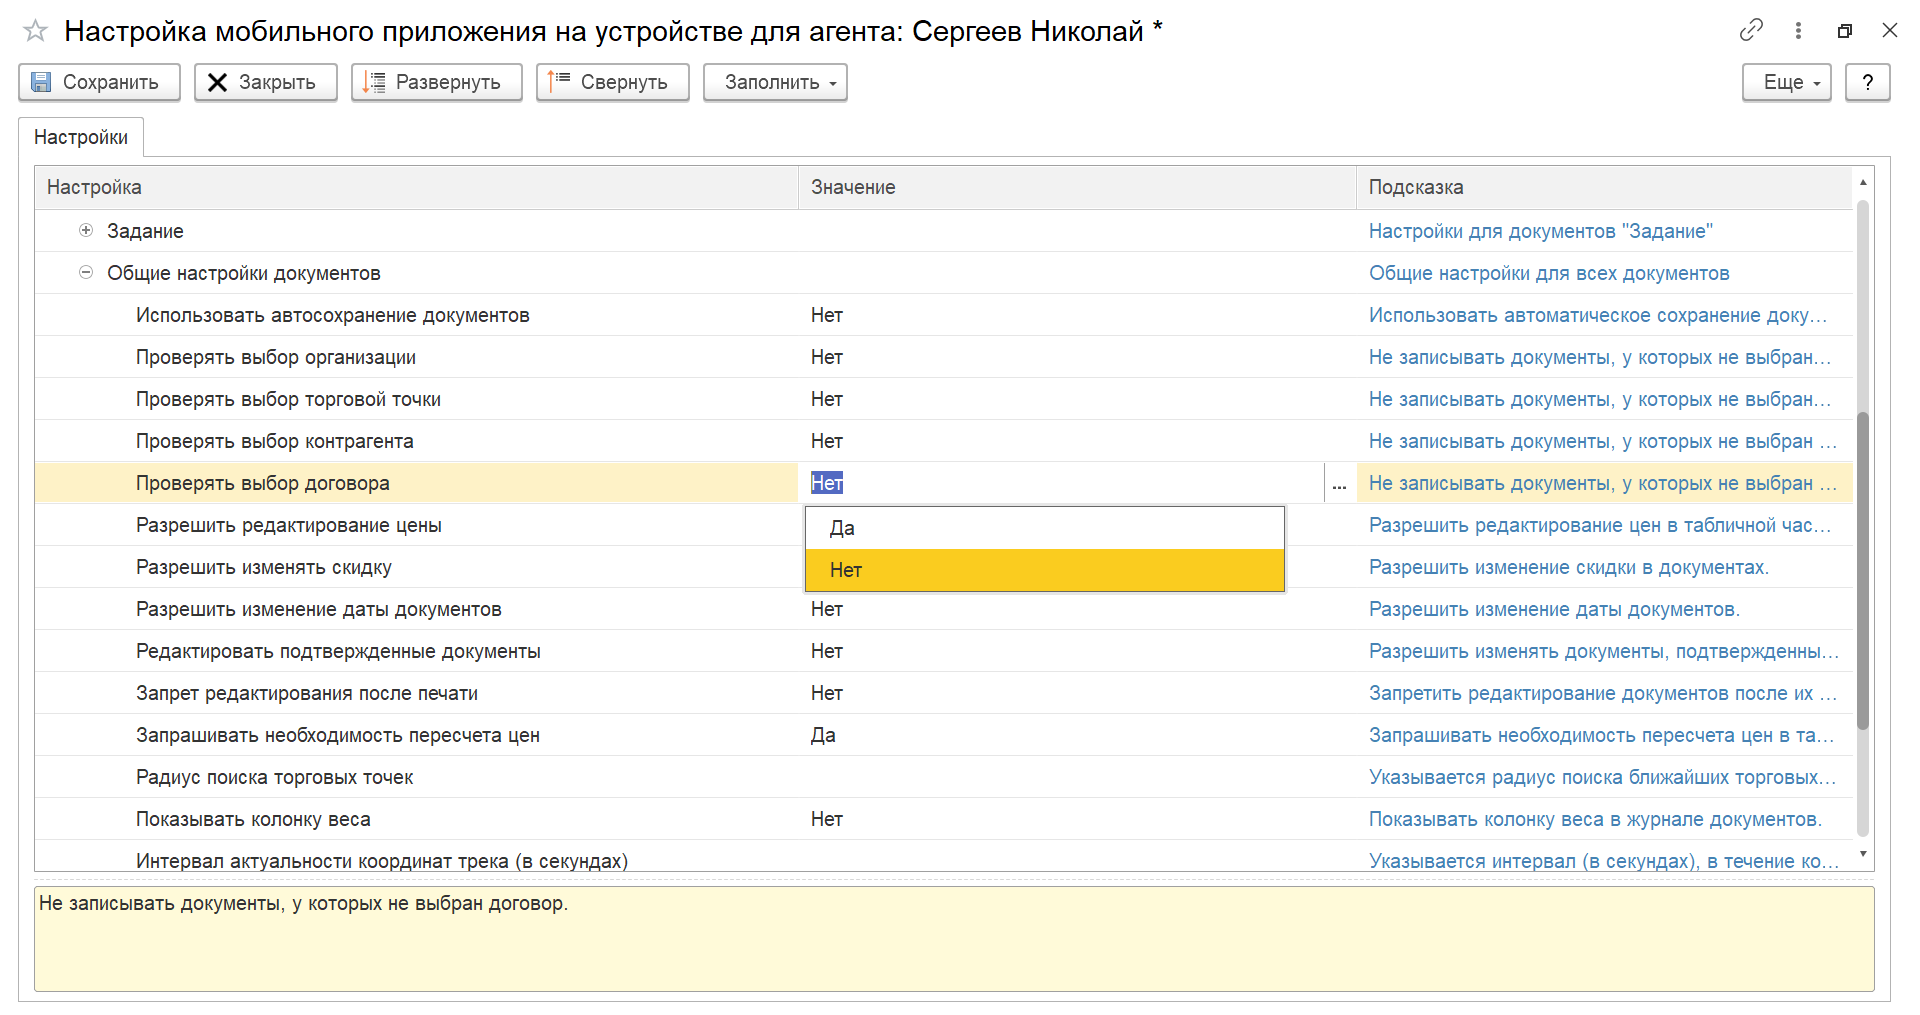Open help with the question mark button
Image resolution: width=1920 pixels, height=1015 pixels.
coord(1867,82)
